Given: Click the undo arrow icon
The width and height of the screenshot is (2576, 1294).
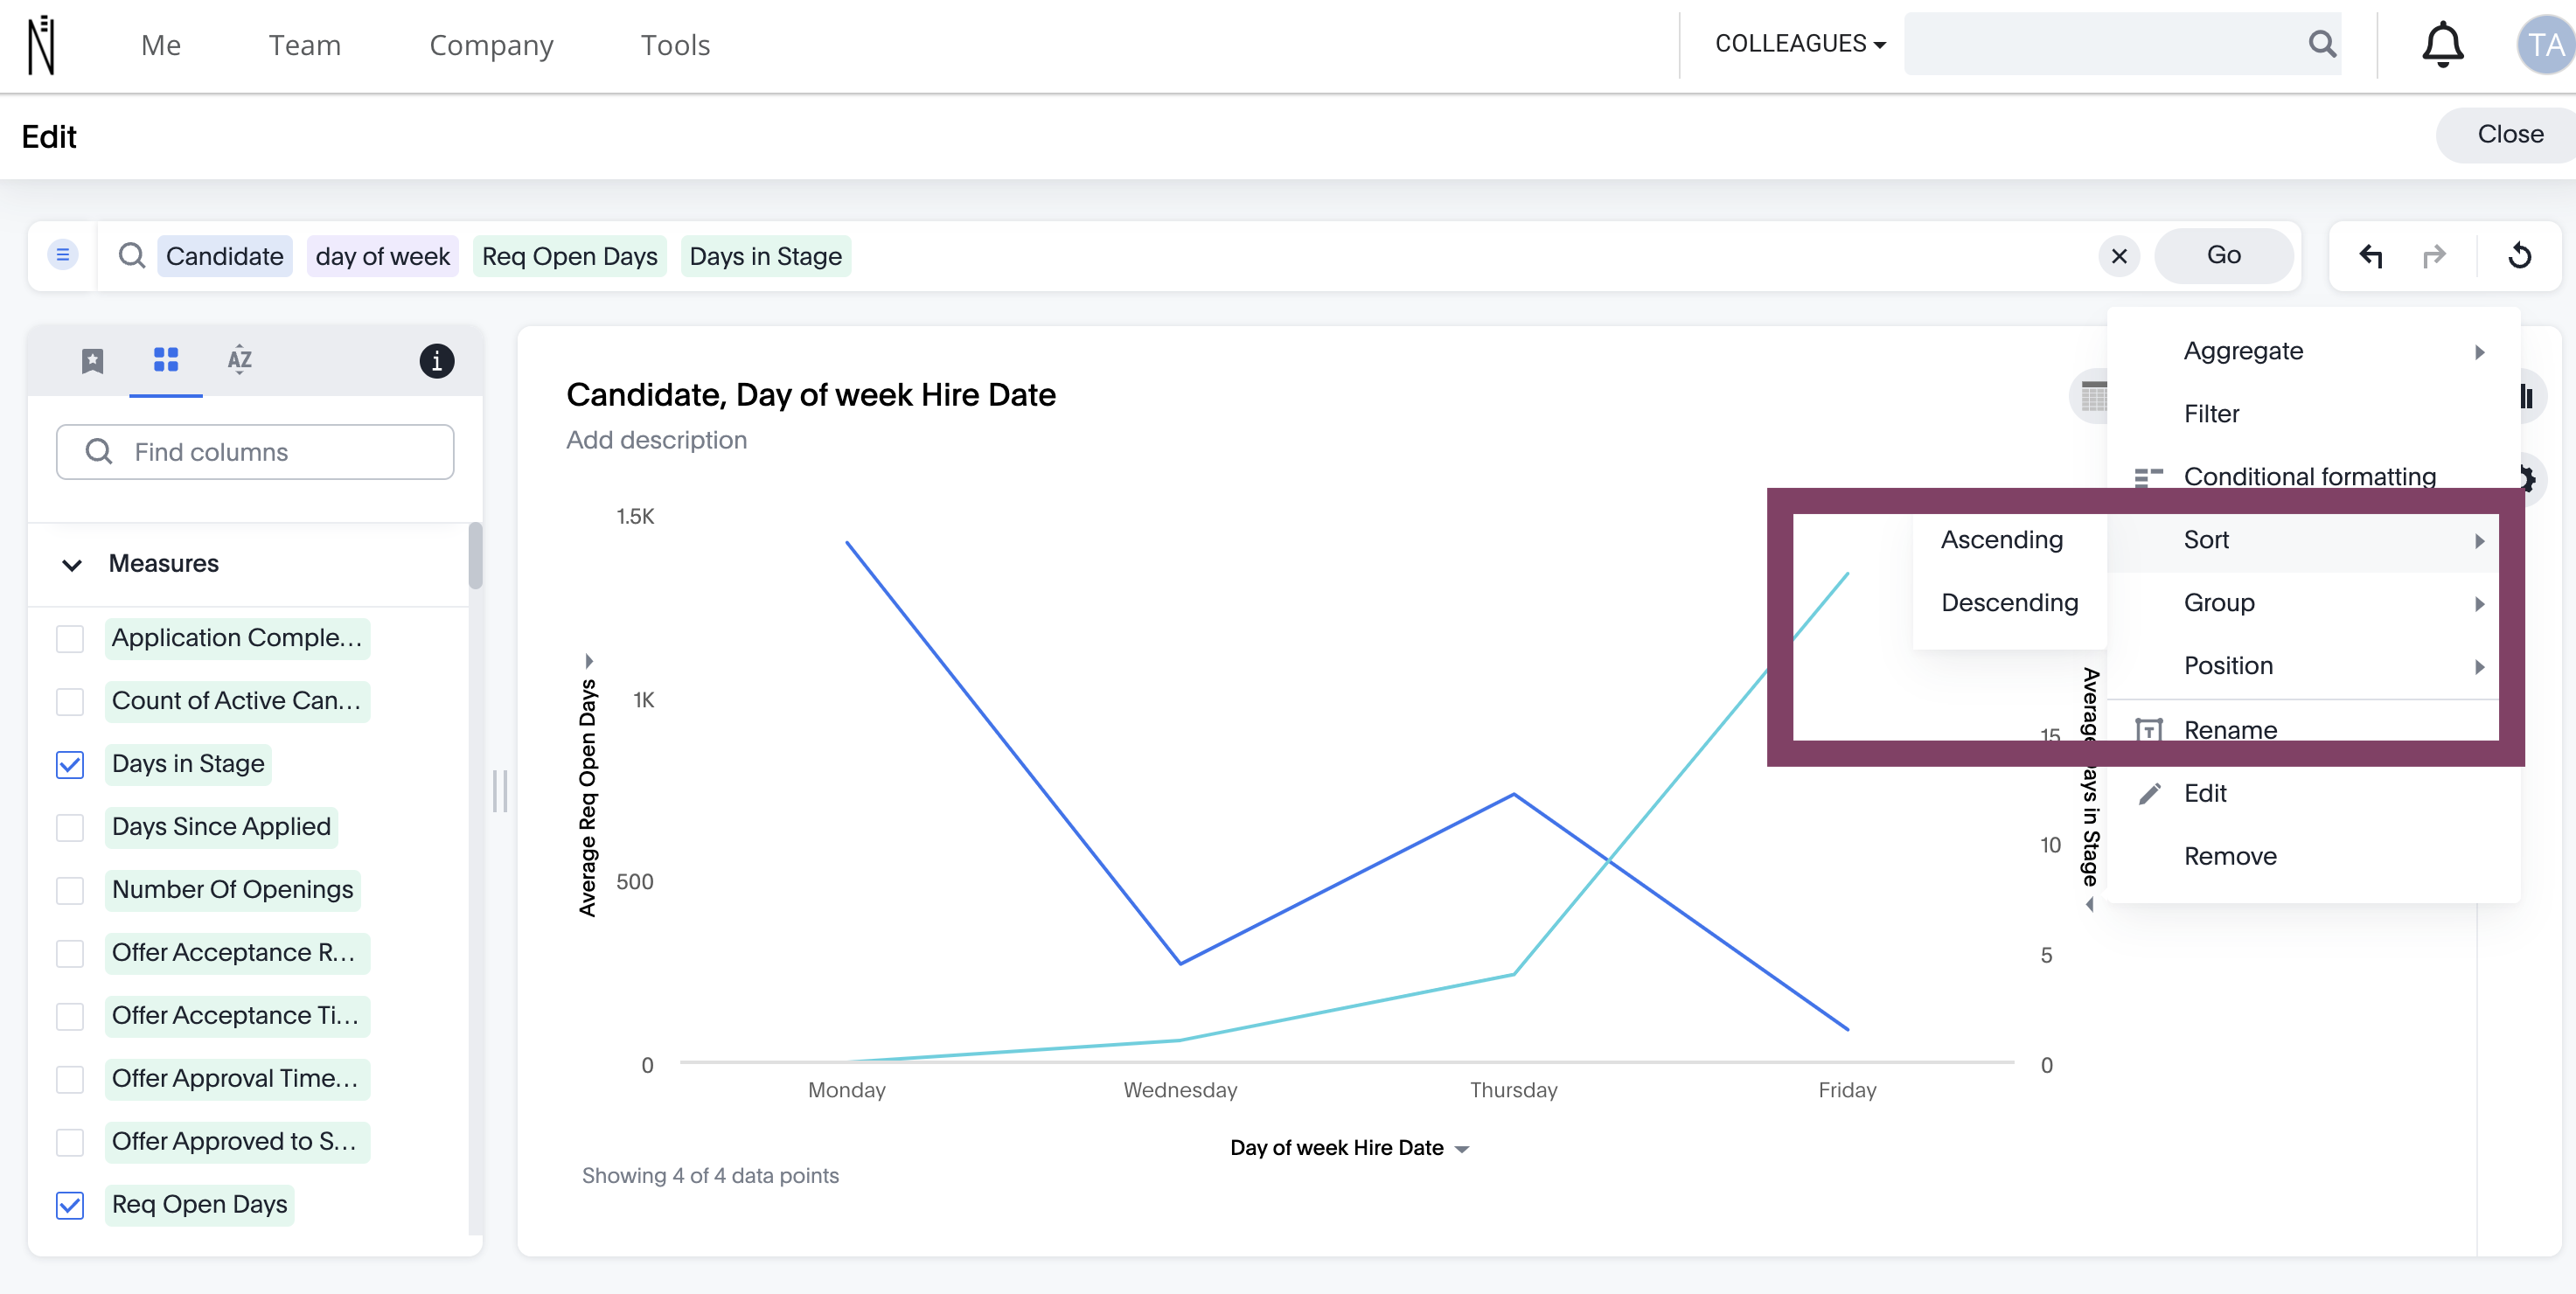Looking at the screenshot, I should click(2371, 256).
